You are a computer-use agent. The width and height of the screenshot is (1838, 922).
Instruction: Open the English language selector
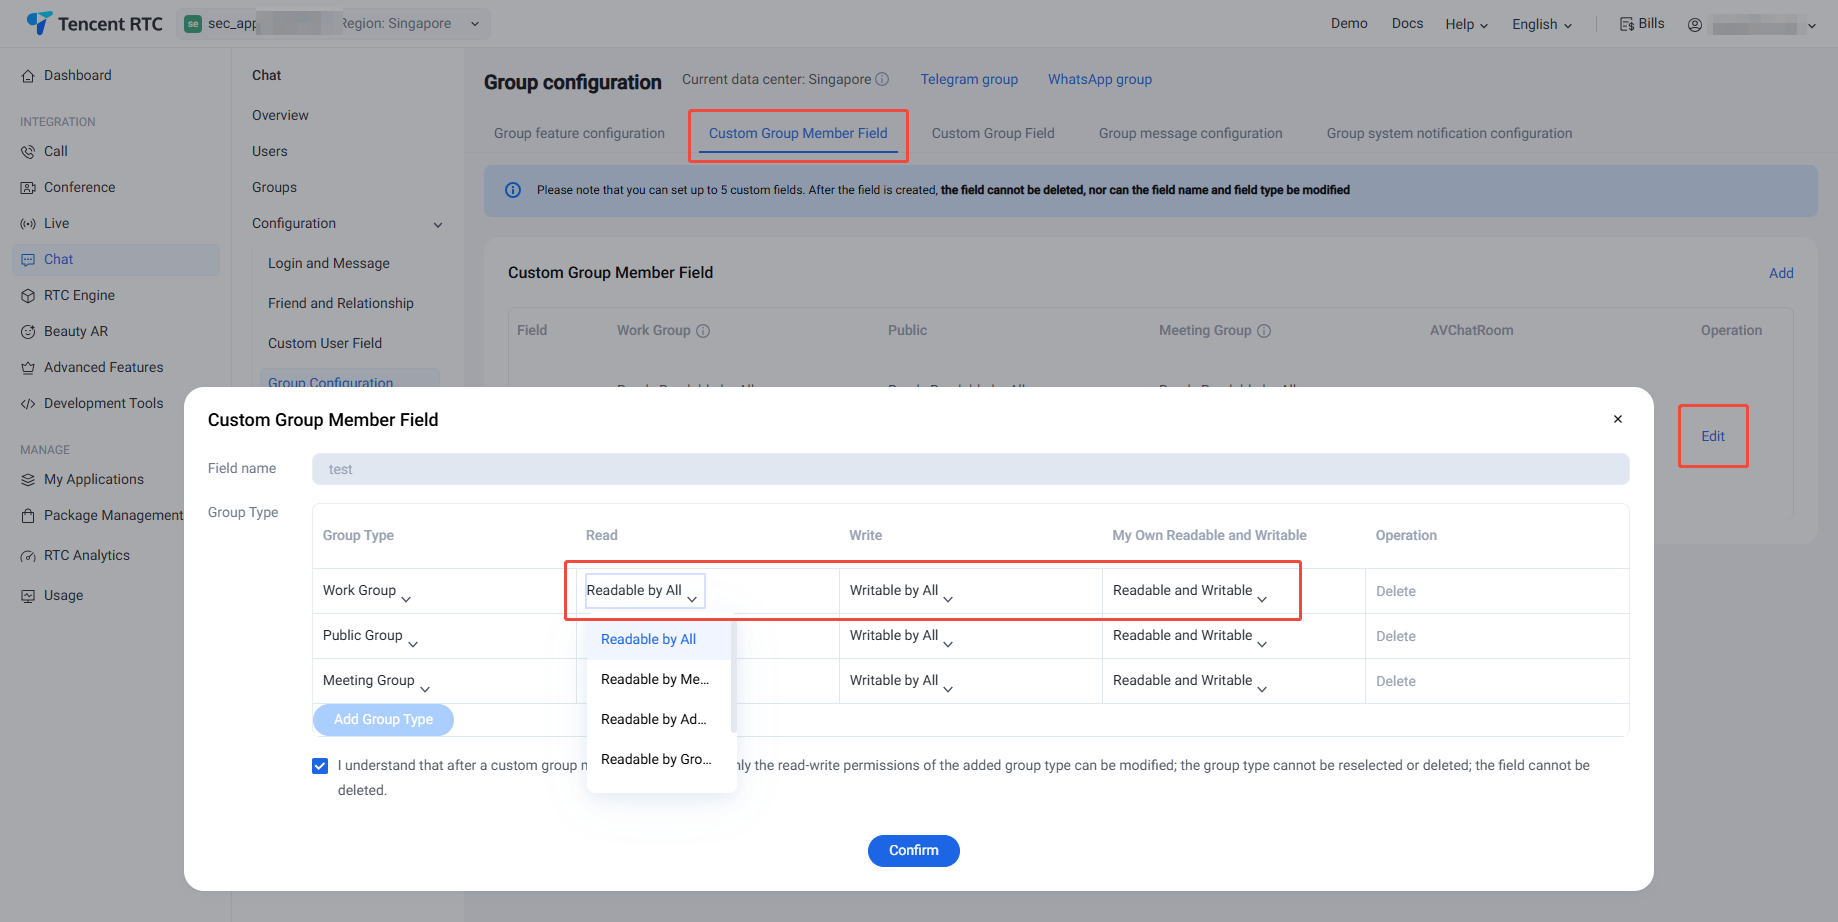[1541, 24]
